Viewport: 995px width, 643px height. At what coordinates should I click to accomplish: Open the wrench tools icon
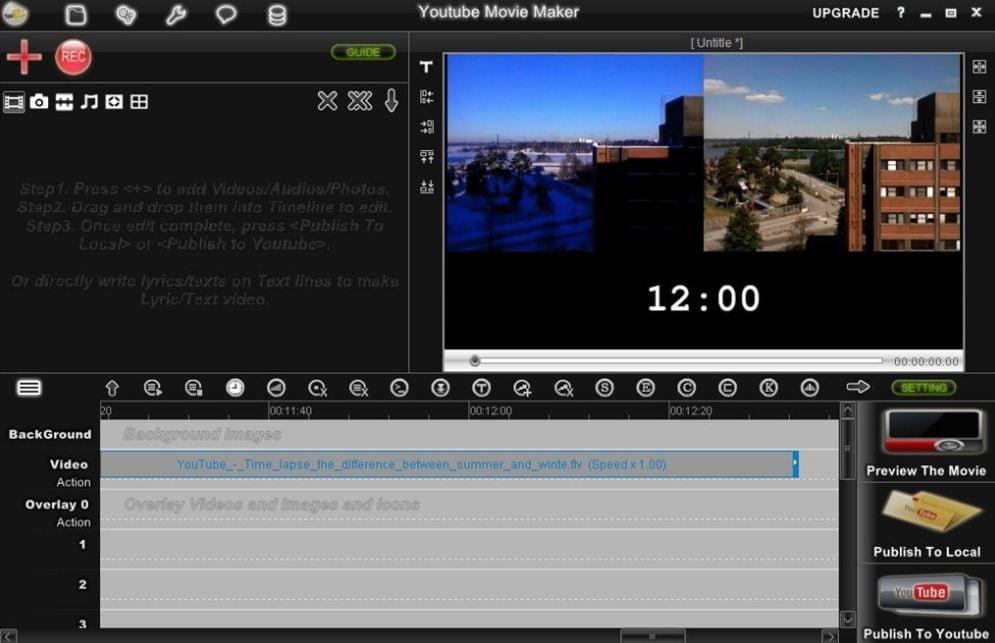click(x=176, y=14)
